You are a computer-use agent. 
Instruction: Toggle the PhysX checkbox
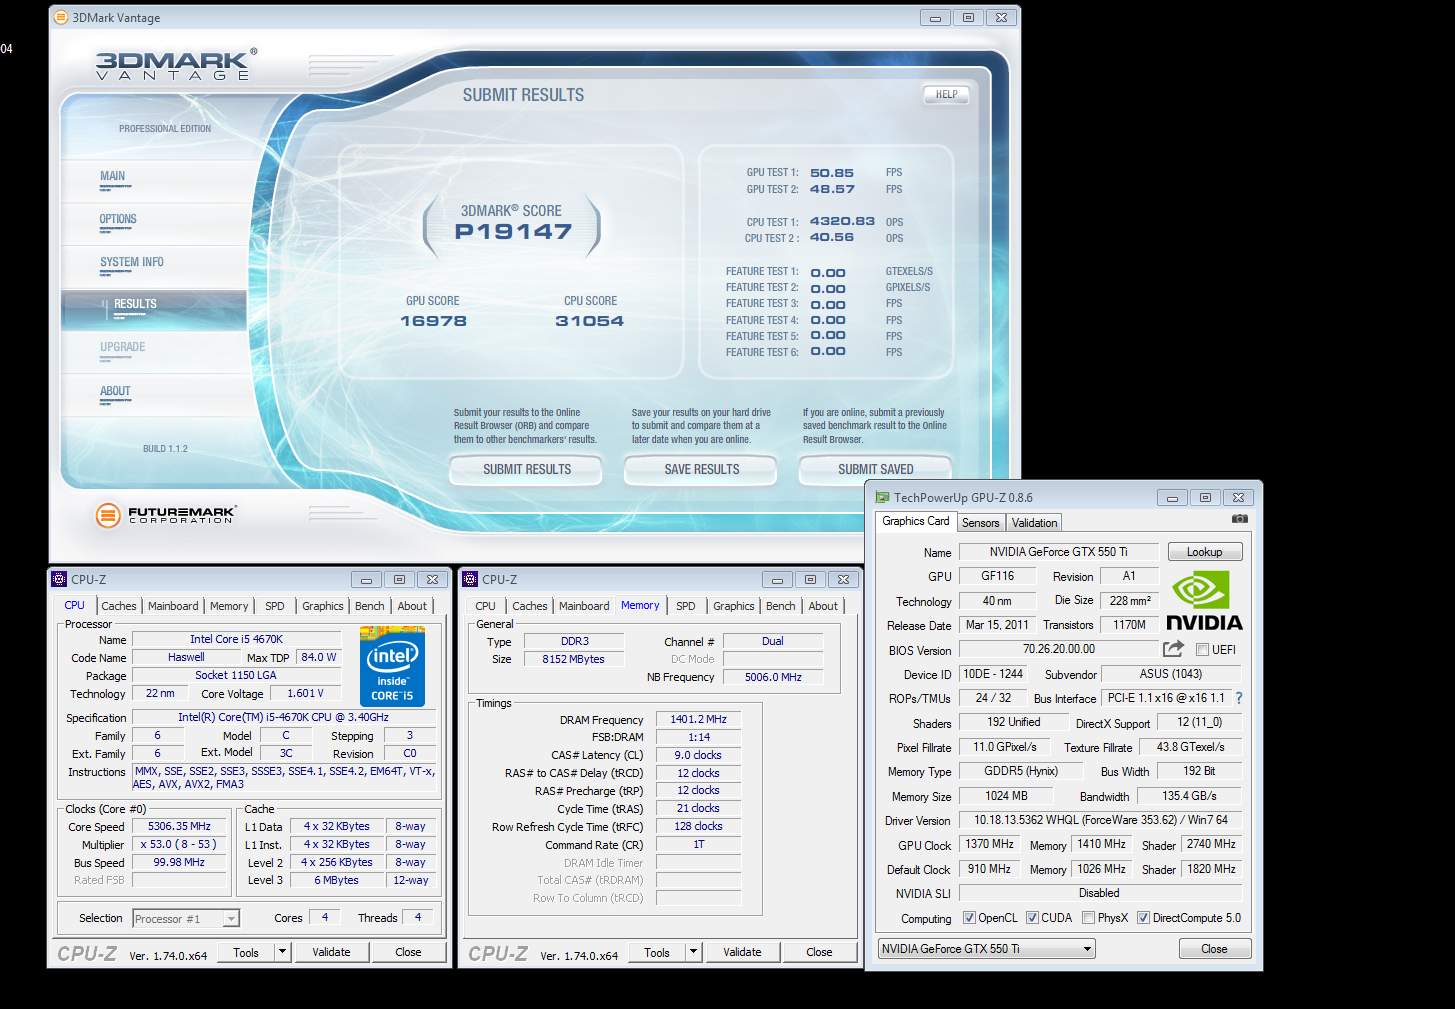pyautogui.click(x=1088, y=918)
